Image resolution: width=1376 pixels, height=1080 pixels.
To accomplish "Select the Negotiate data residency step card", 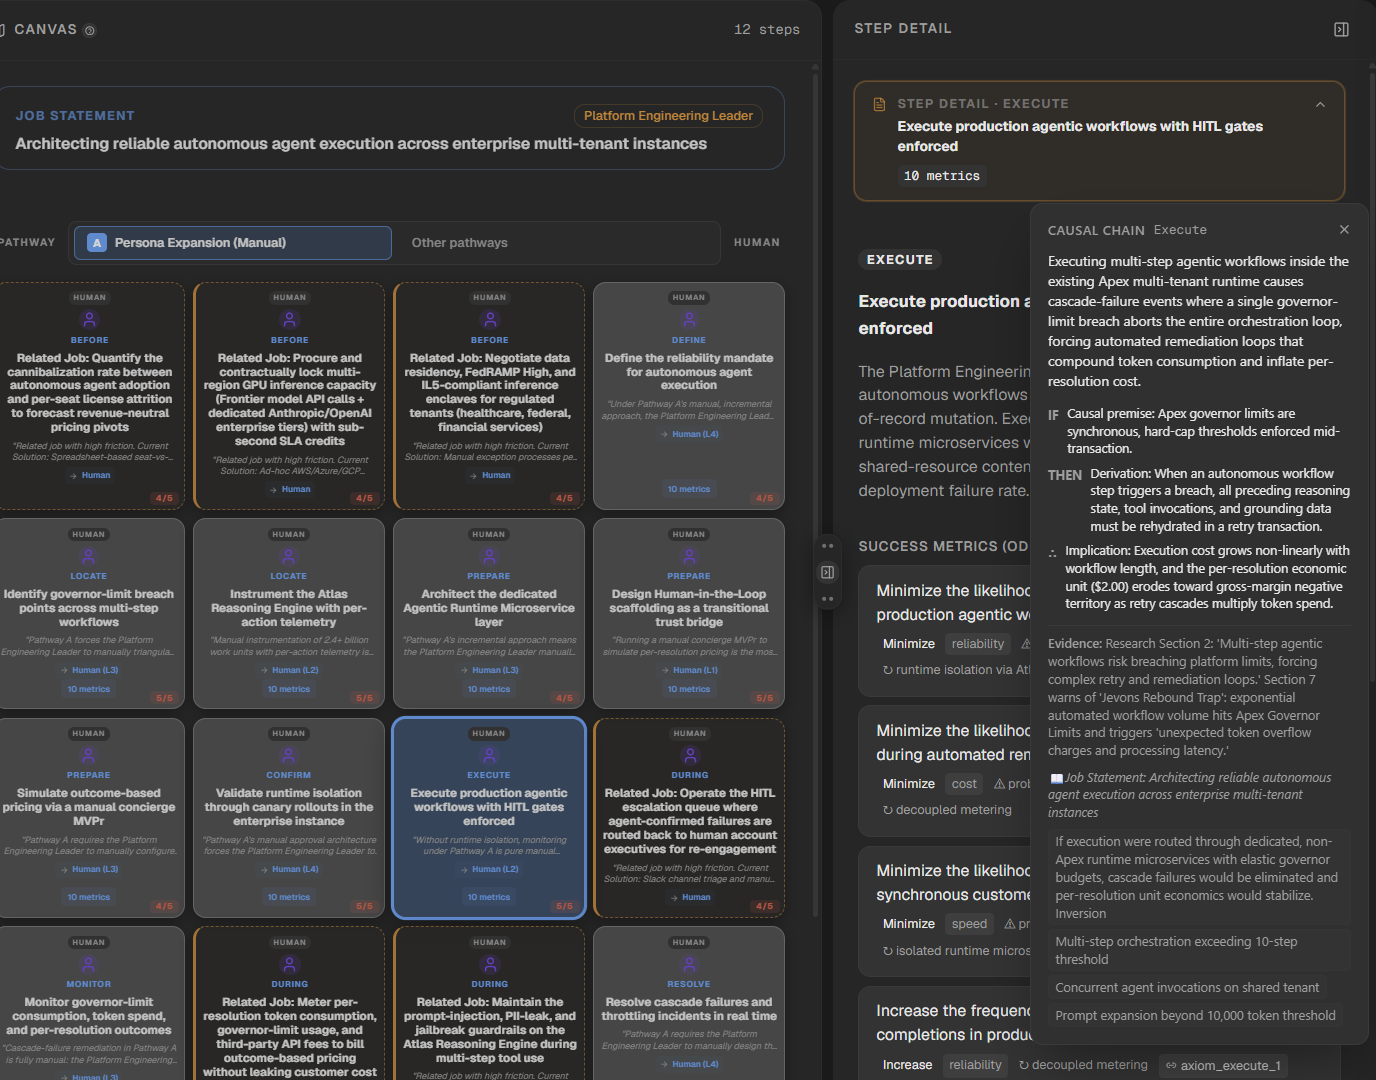I will point(489,396).
